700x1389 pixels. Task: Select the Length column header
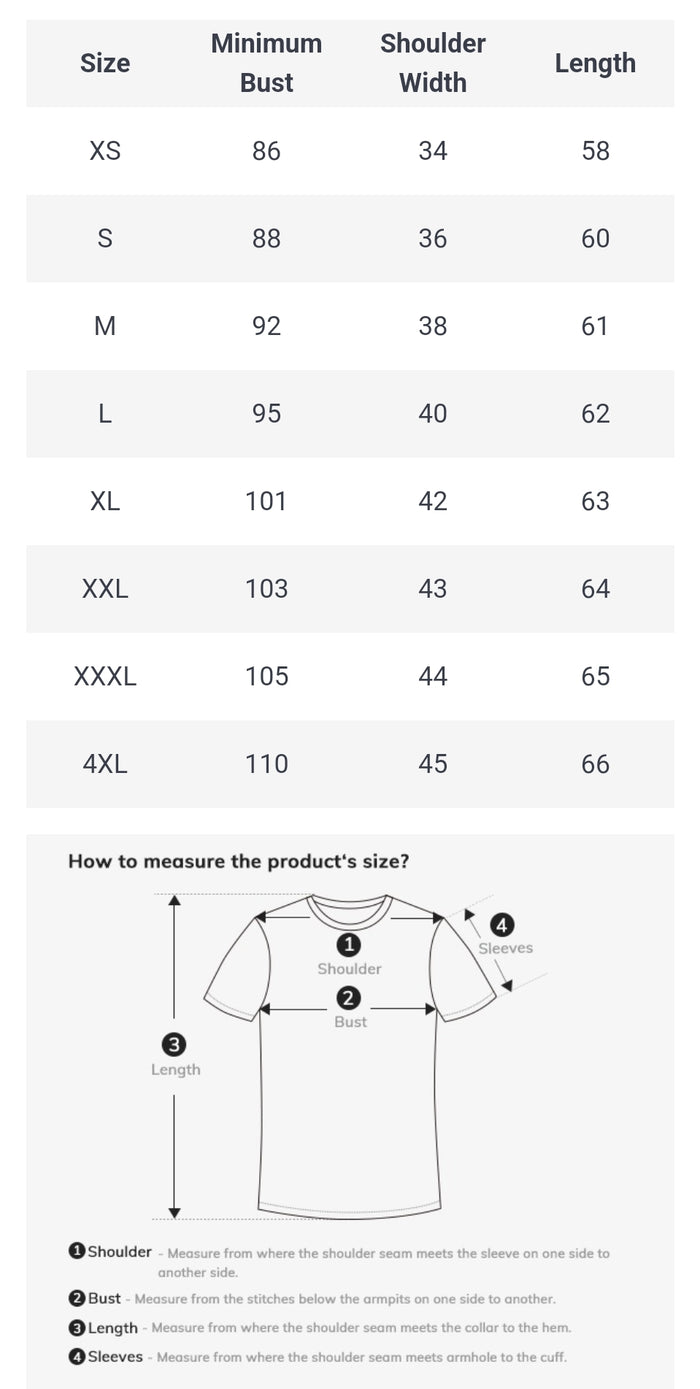click(595, 63)
